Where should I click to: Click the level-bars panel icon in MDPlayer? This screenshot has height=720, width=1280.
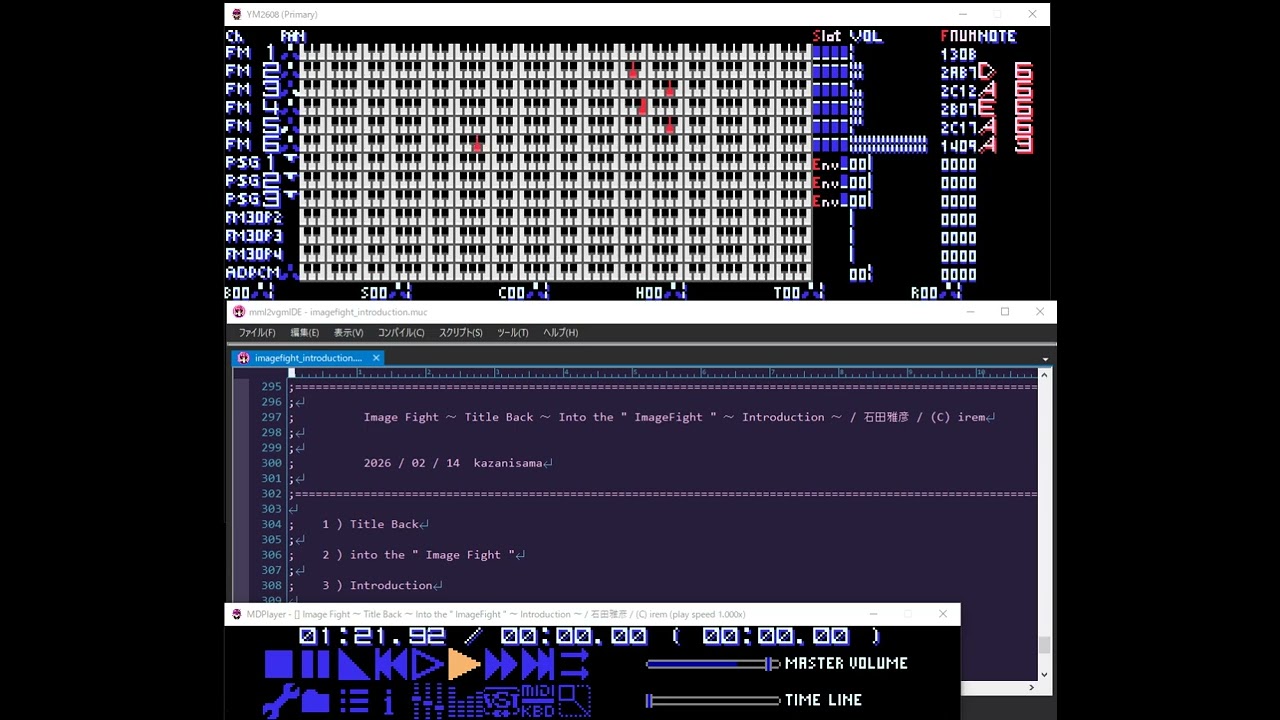464,701
